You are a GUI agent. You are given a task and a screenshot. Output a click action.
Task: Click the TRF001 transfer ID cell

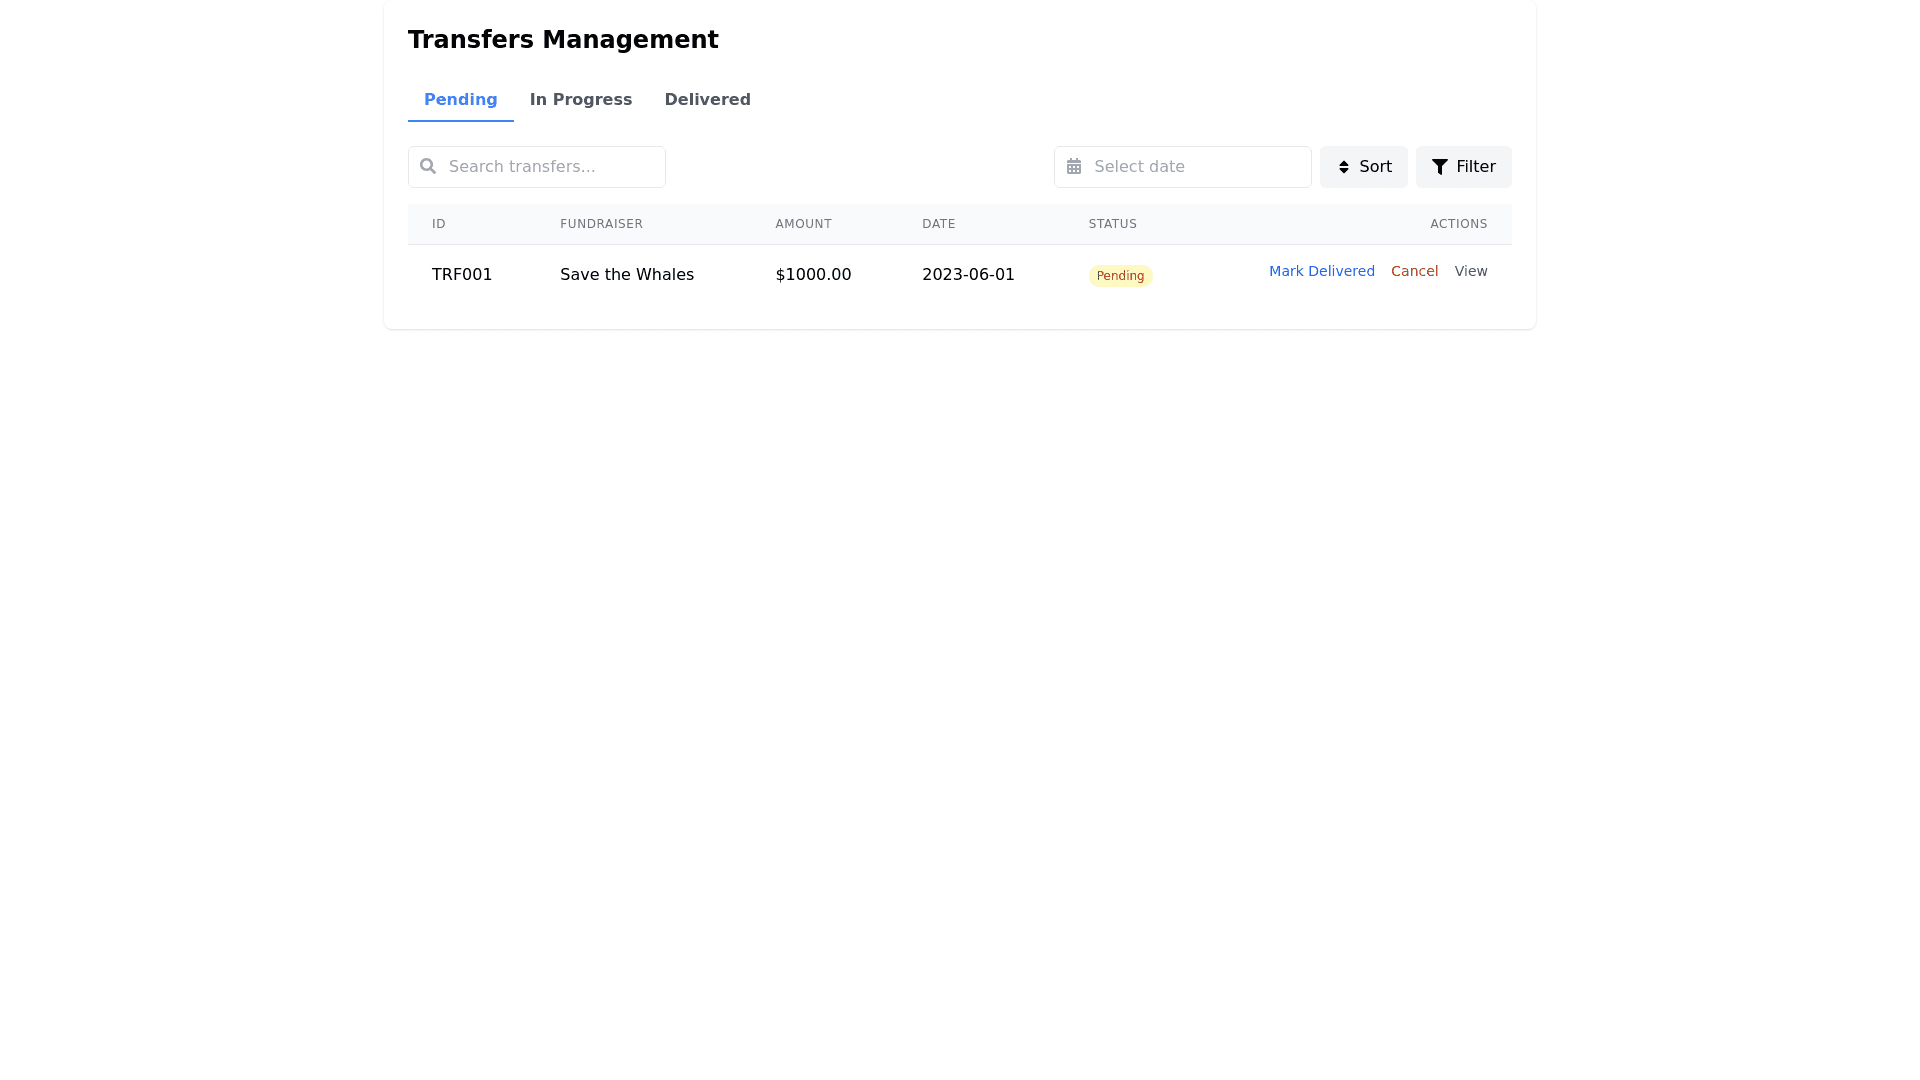(x=462, y=275)
